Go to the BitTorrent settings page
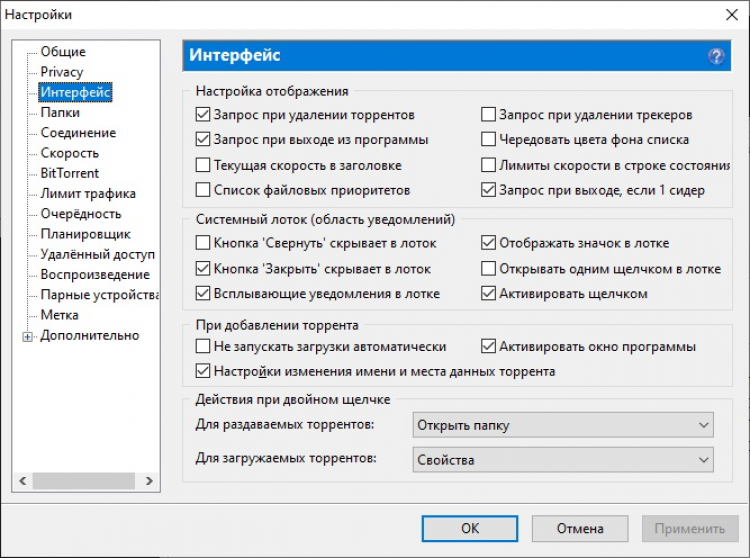The width and height of the screenshot is (750, 558). pyautogui.click(x=70, y=173)
